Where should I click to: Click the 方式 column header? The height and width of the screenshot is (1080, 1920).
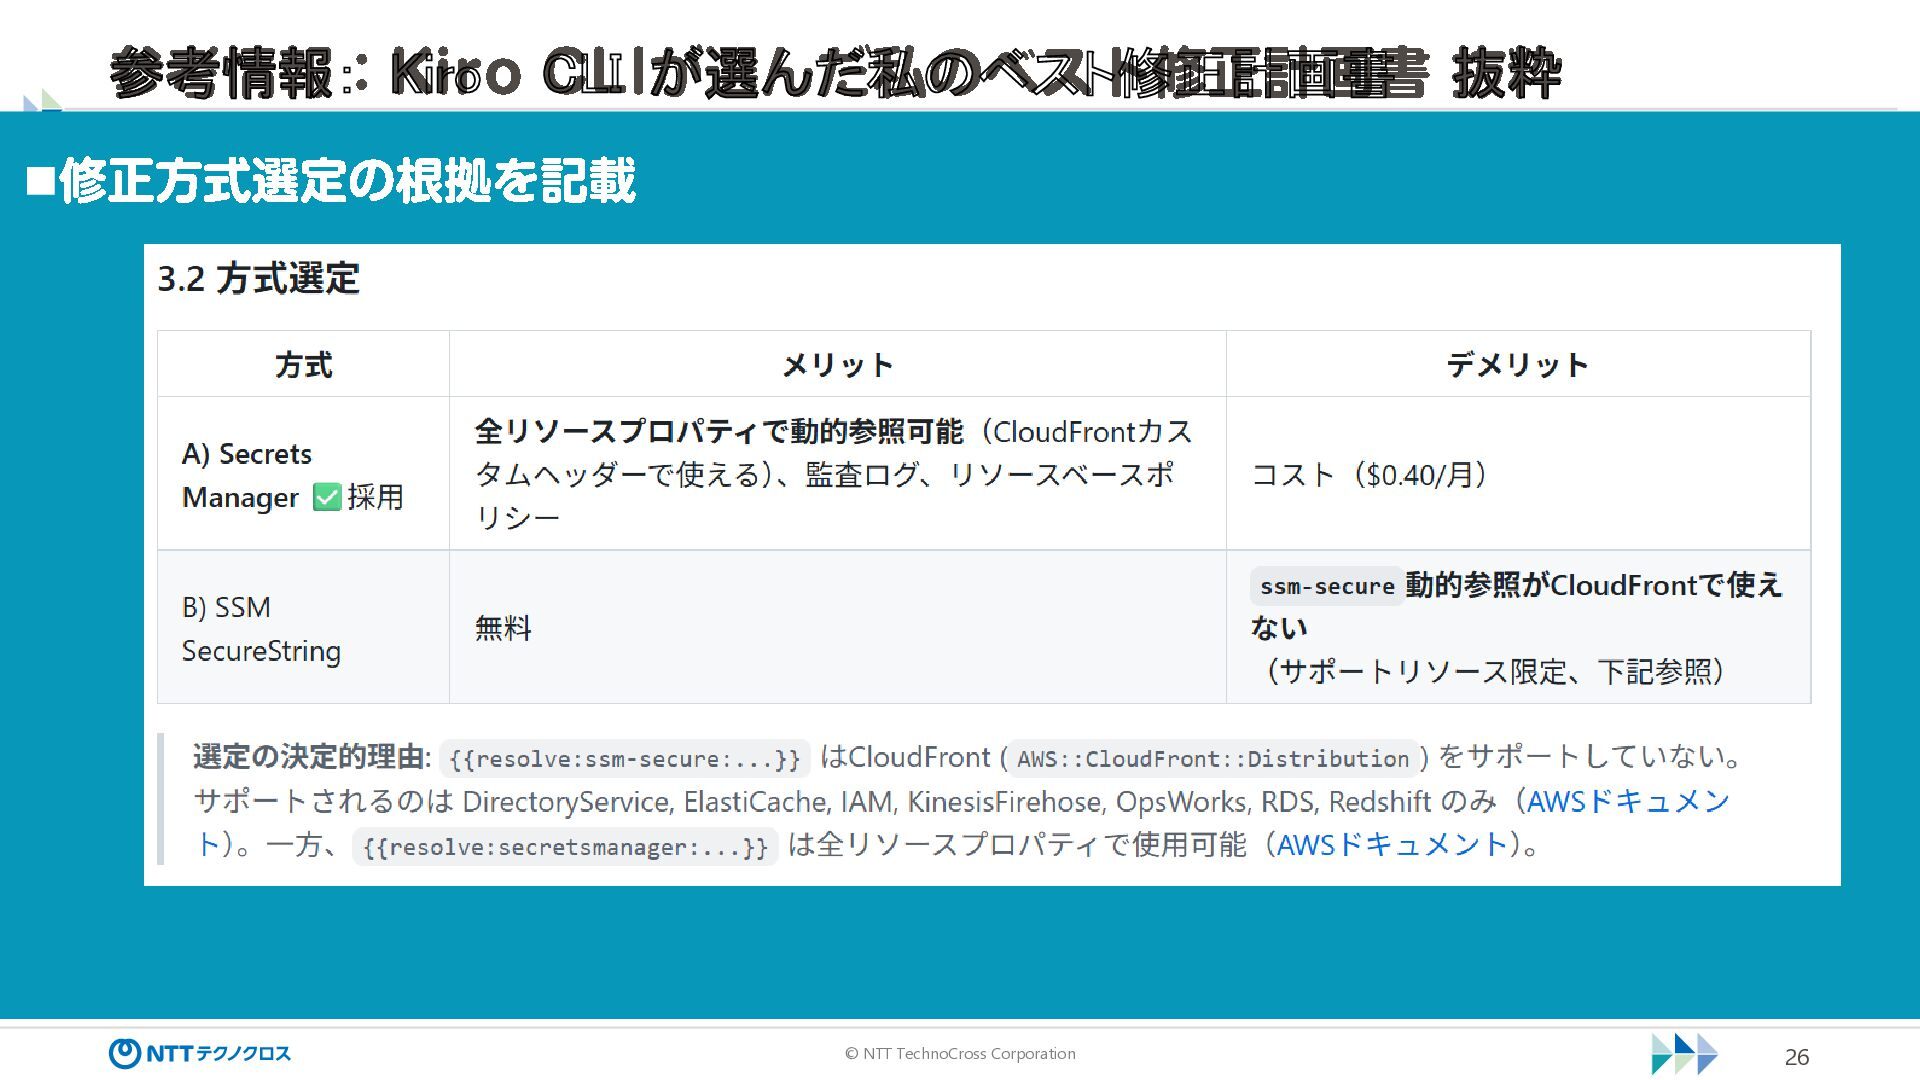pos(303,365)
